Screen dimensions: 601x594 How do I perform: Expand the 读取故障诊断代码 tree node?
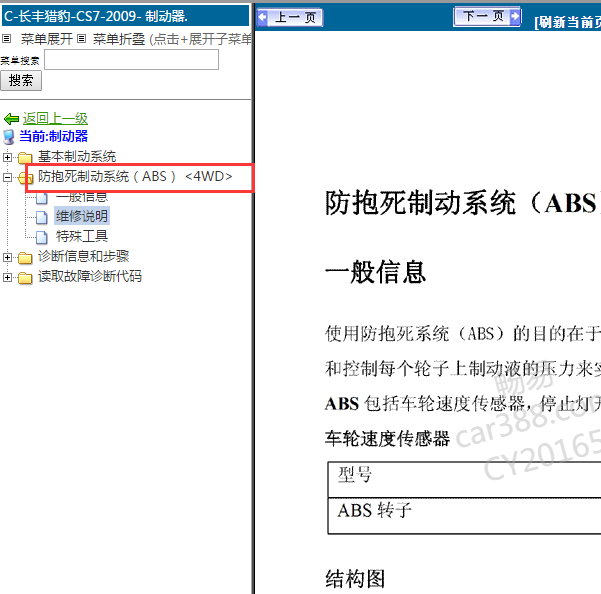pyautogui.click(x=8, y=277)
